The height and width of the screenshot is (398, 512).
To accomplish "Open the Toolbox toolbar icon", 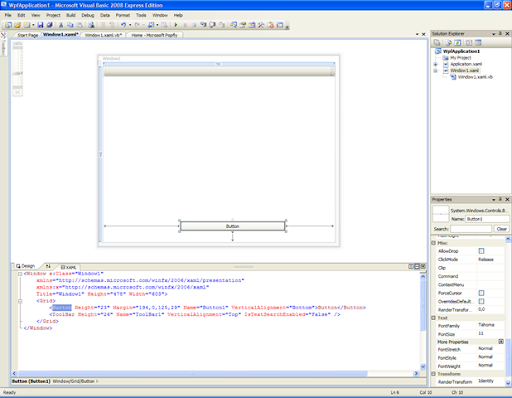I will pos(261,25).
